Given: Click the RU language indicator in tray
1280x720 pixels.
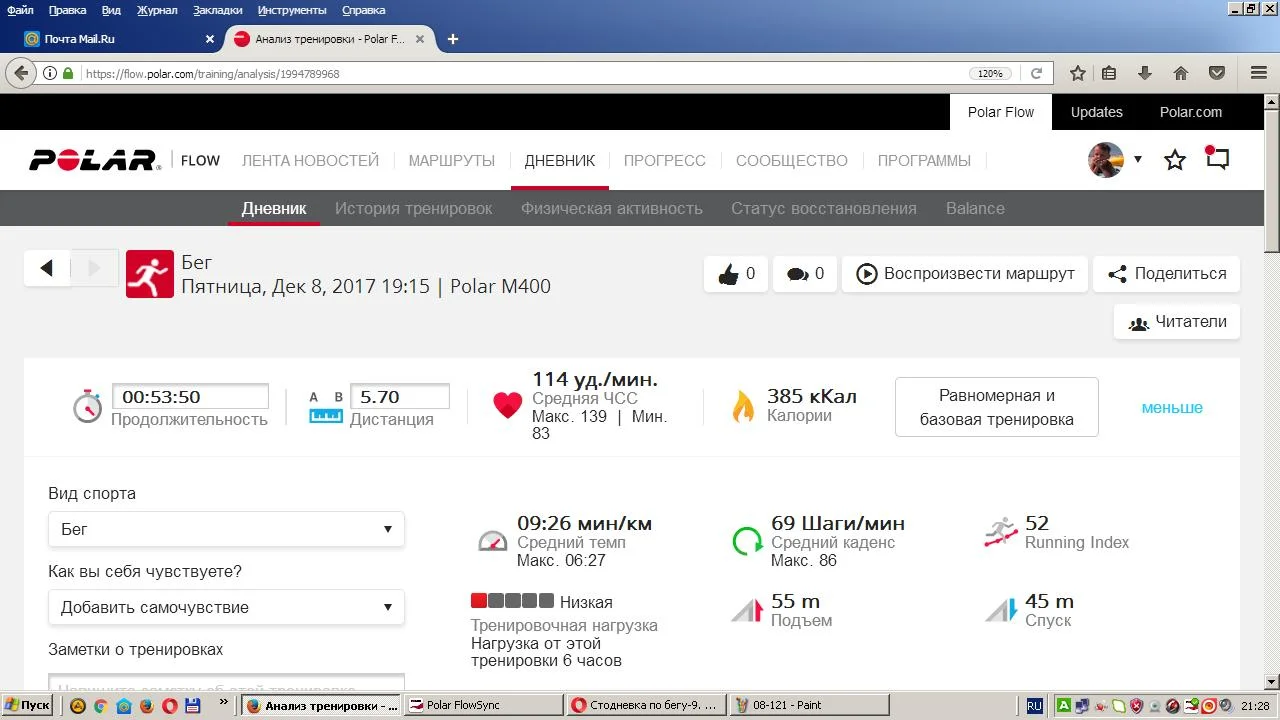Looking at the screenshot, I should tap(1035, 705).
